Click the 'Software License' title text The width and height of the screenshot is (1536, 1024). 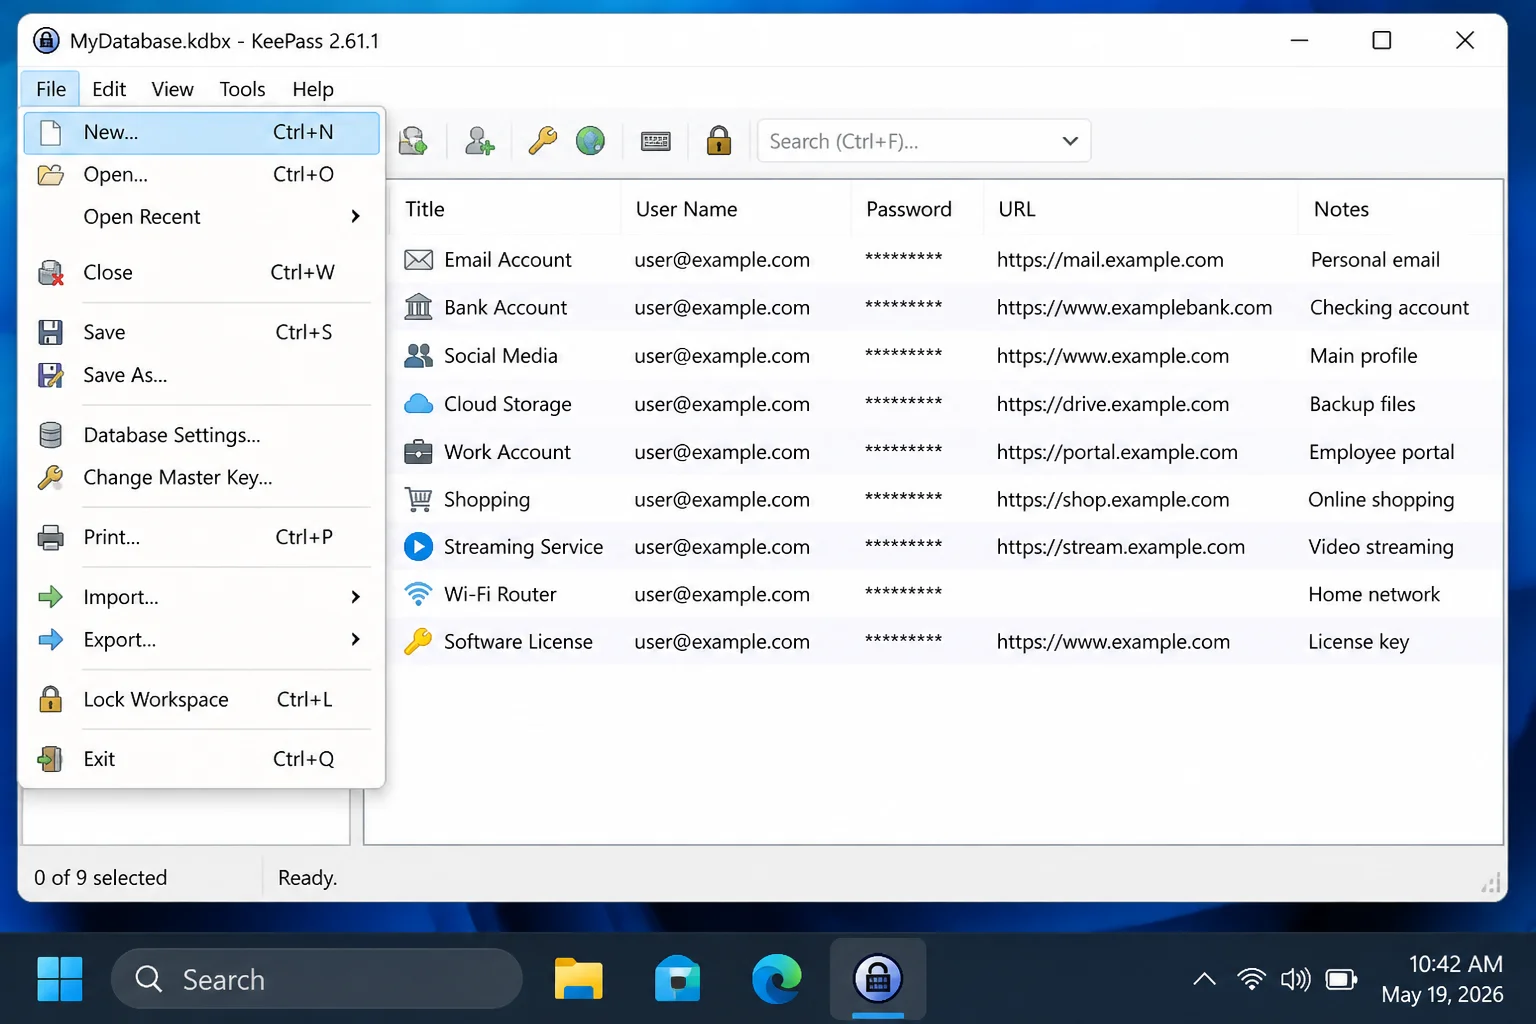[518, 642]
